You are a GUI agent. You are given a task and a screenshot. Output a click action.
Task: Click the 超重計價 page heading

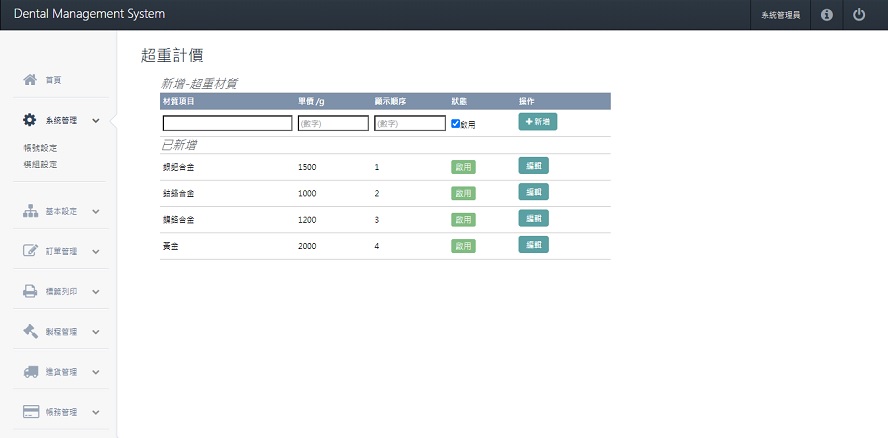click(172, 56)
